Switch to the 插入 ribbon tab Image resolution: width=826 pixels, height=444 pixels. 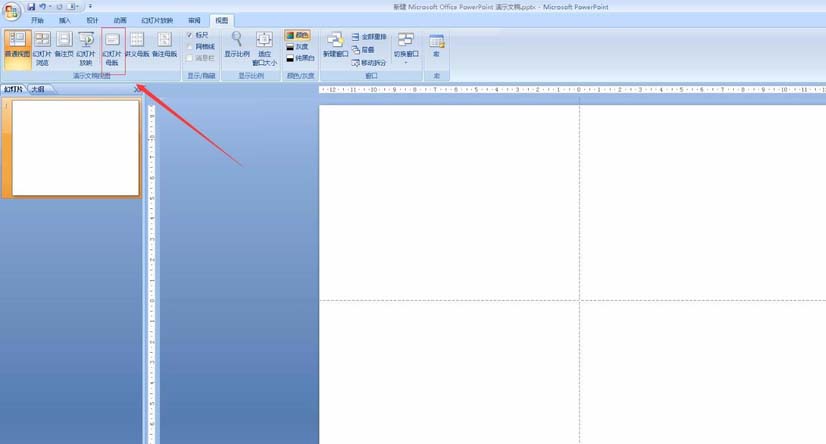pyautogui.click(x=65, y=21)
